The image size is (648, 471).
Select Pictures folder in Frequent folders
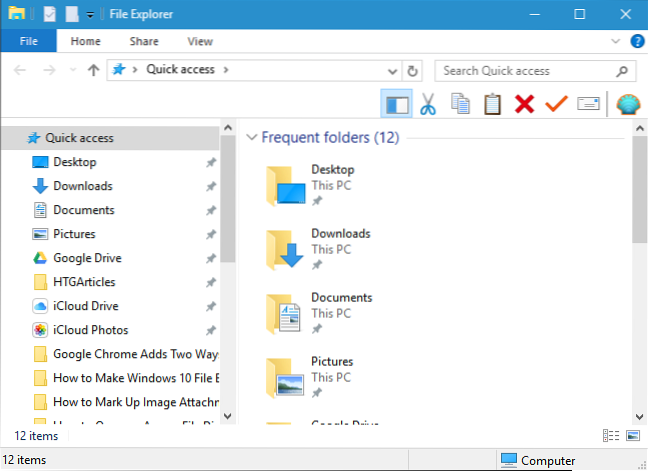click(310, 377)
